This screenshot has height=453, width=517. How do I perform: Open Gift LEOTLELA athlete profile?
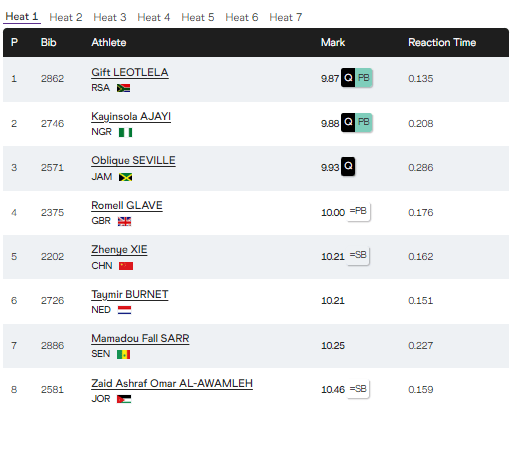click(x=130, y=72)
